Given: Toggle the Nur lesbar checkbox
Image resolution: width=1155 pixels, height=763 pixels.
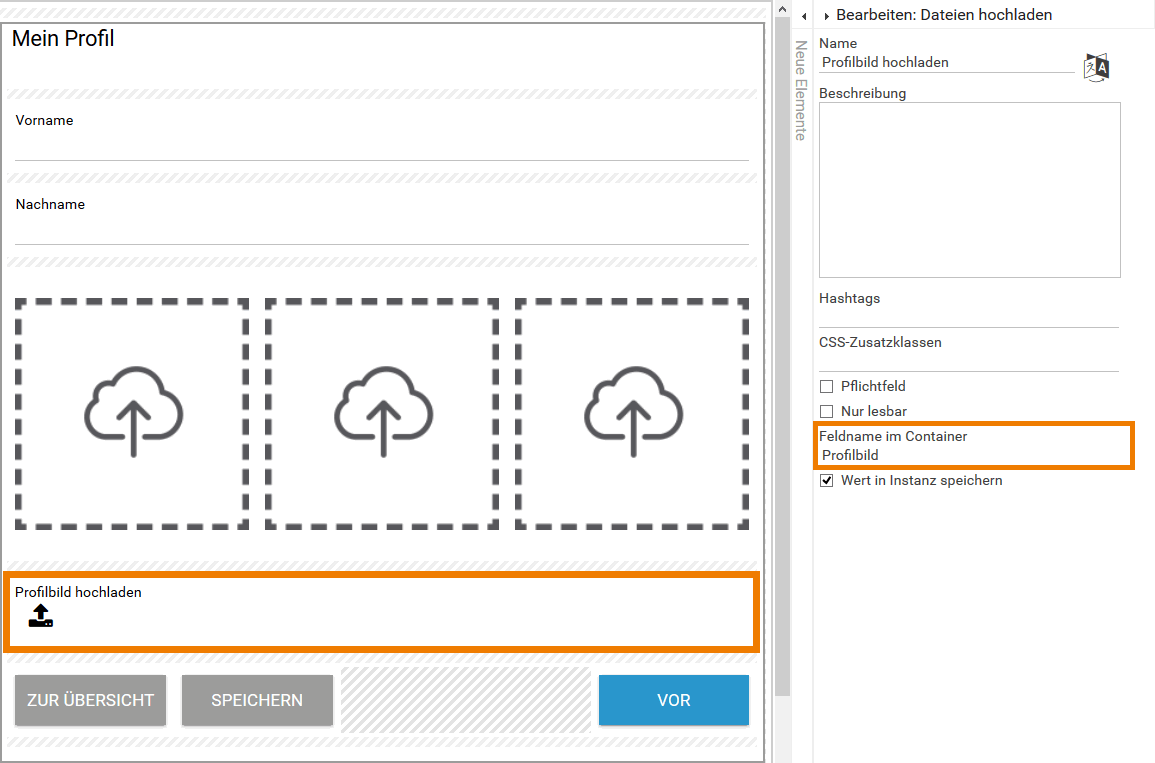Looking at the screenshot, I should point(827,412).
